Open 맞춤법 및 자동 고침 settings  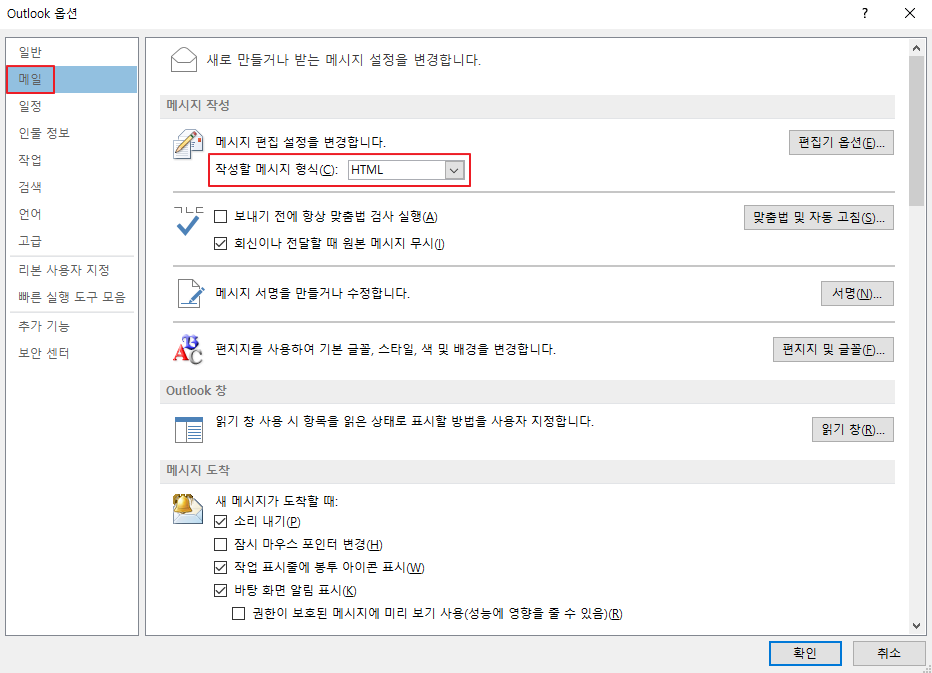(818, 218)
